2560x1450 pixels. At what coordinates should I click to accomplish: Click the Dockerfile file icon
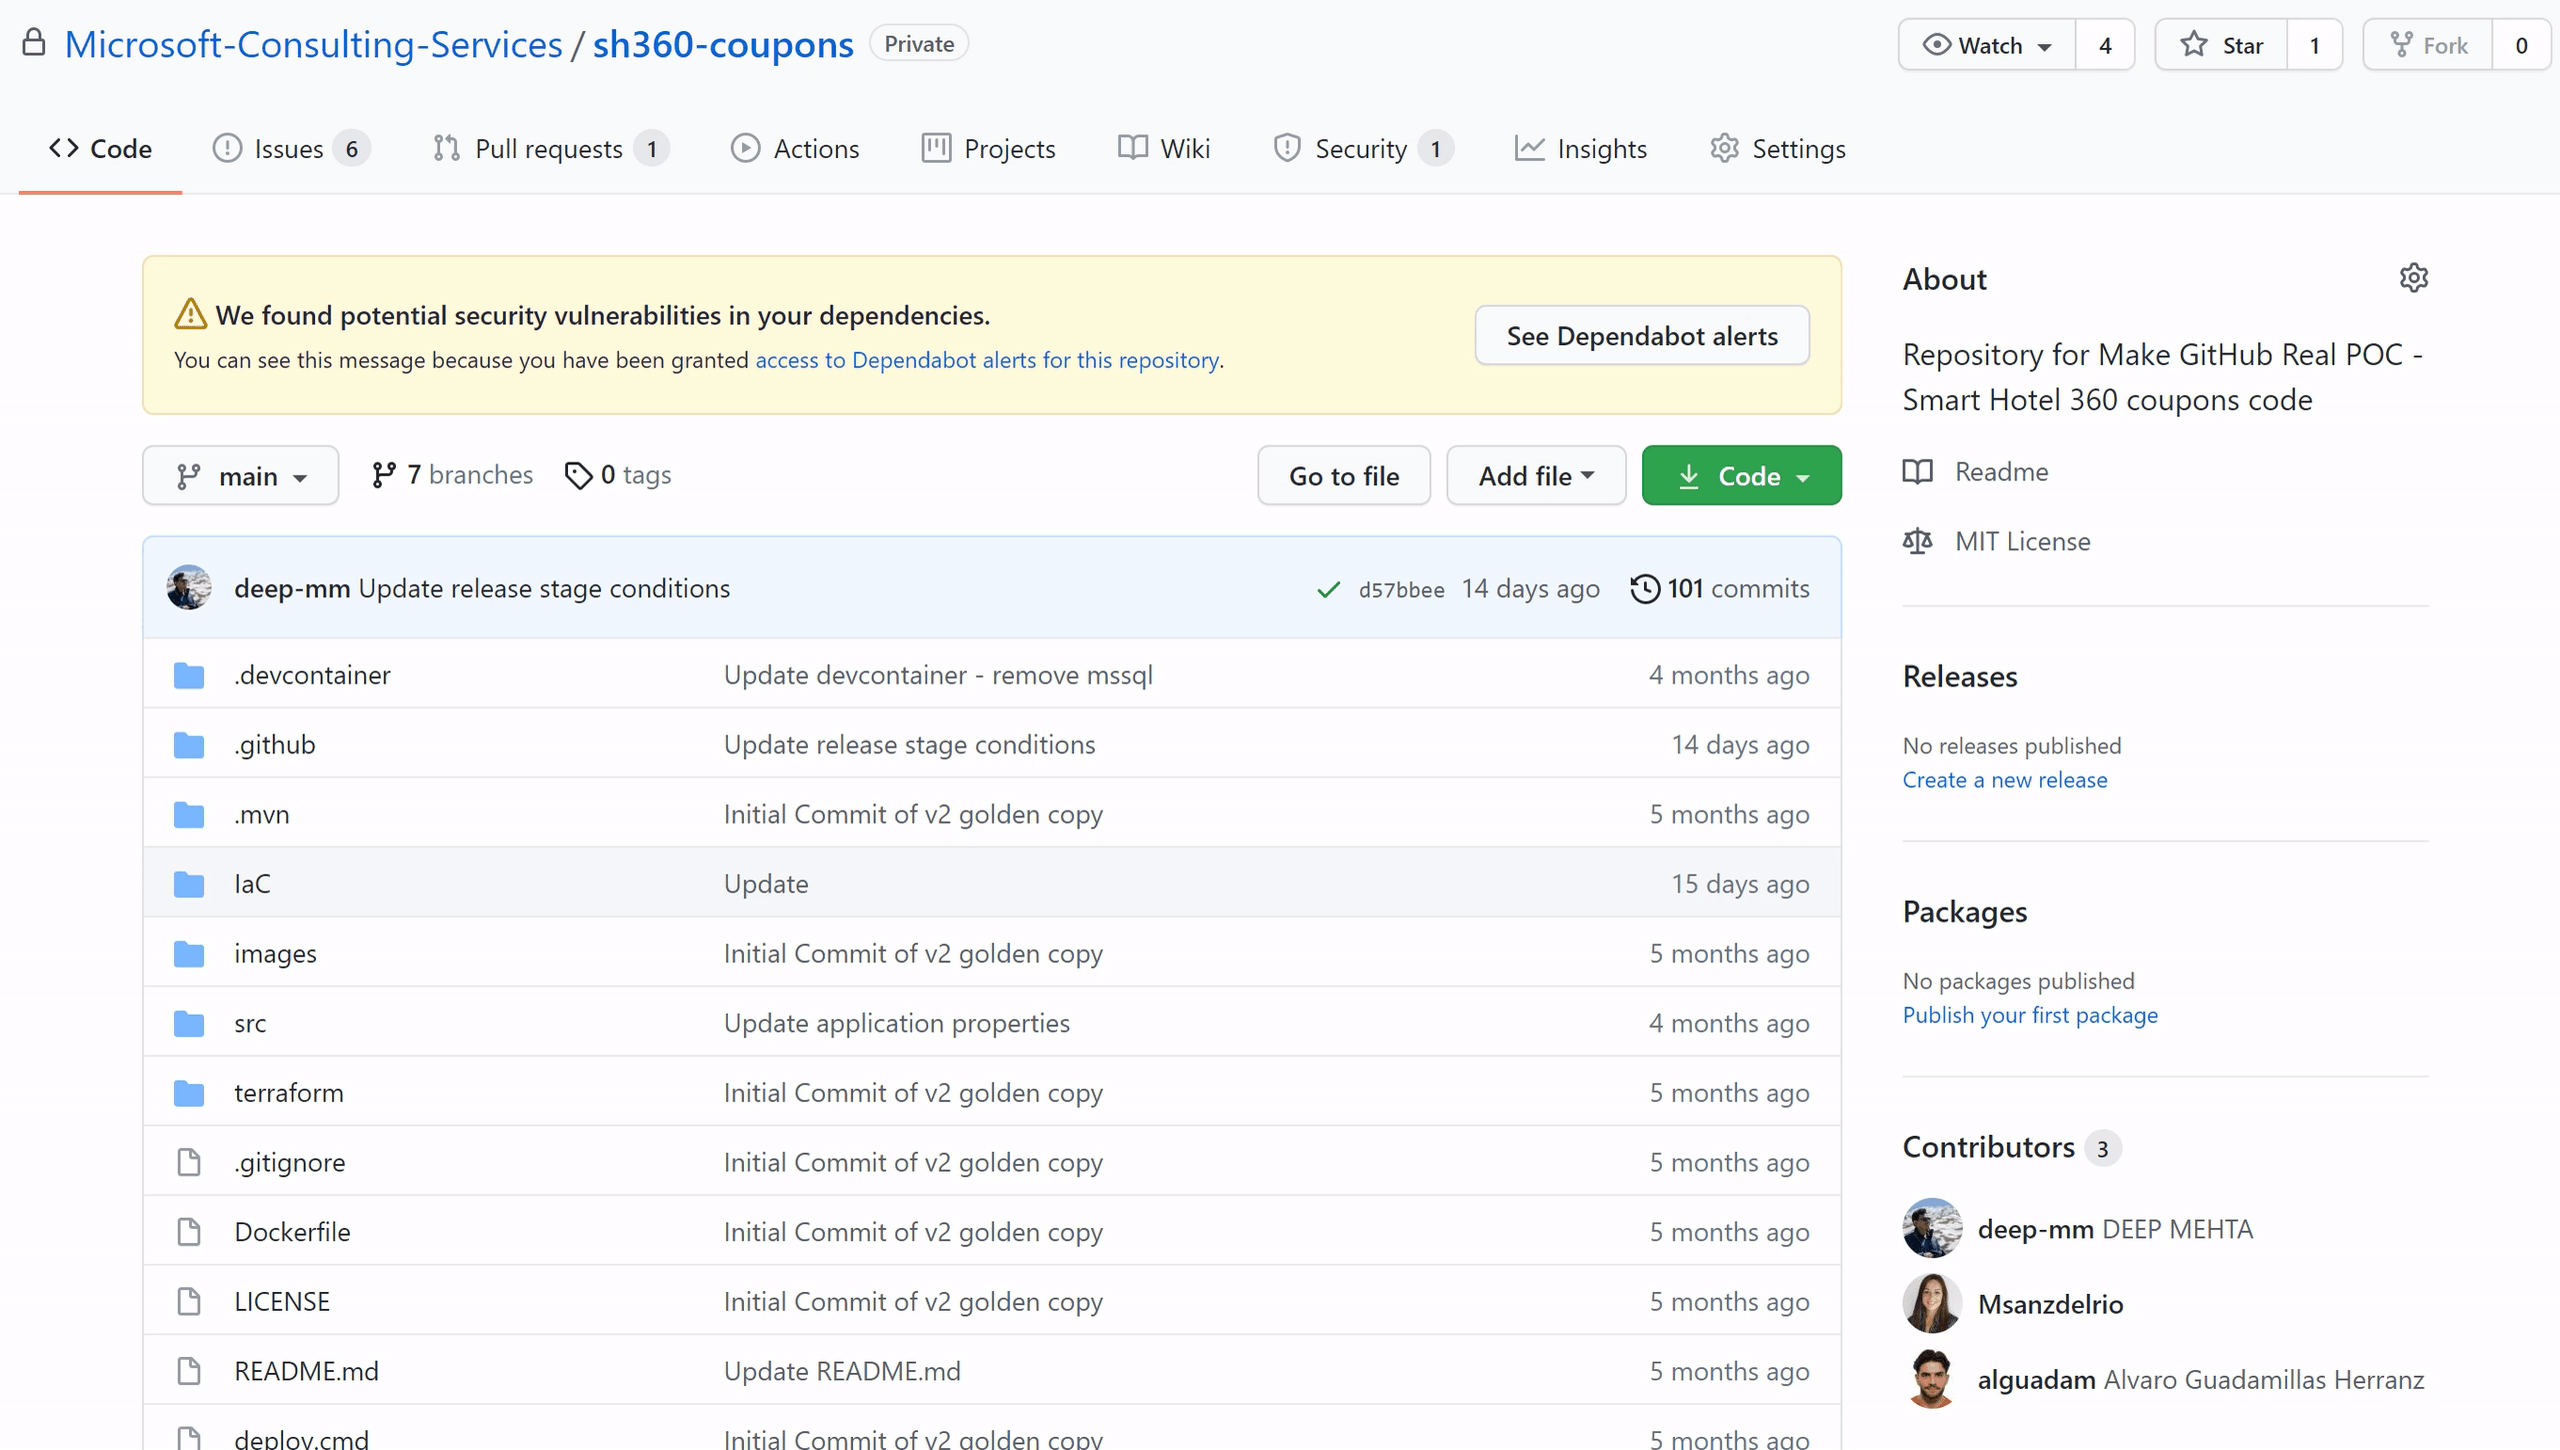click(x=189, y=1232)
